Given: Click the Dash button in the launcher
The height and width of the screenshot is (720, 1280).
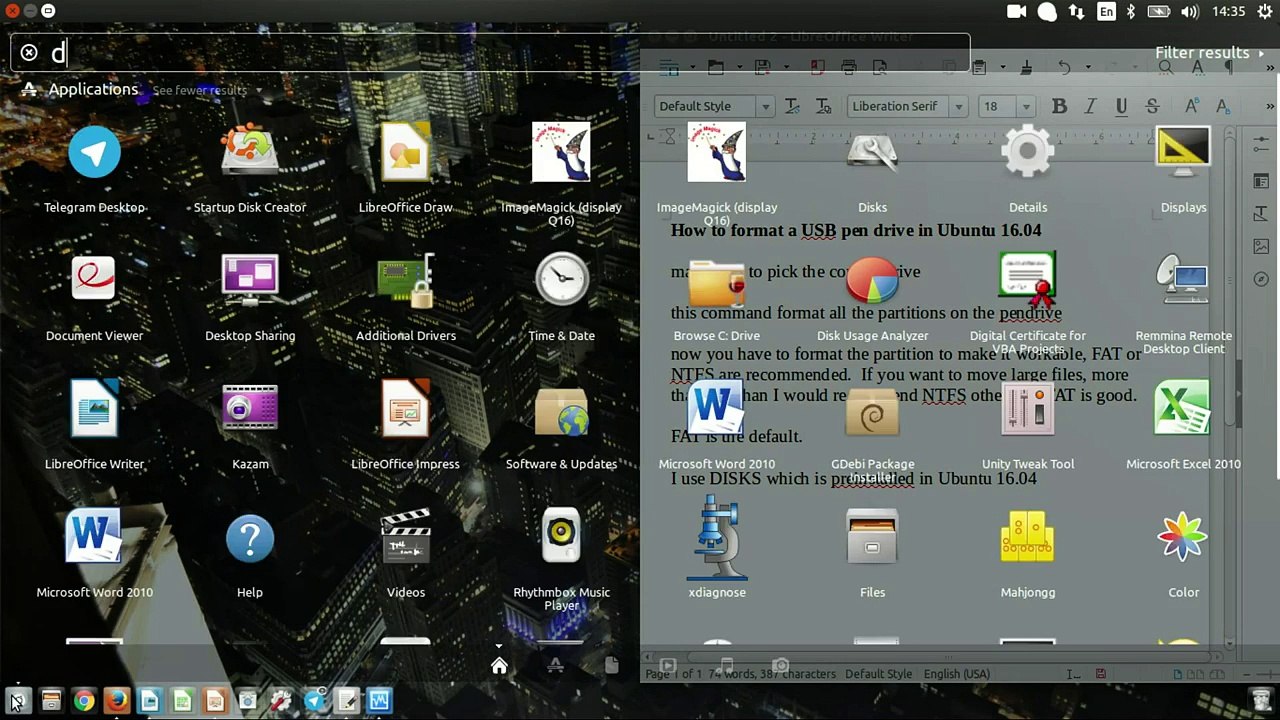Looking at the screenshot, I should click(18, 701).
